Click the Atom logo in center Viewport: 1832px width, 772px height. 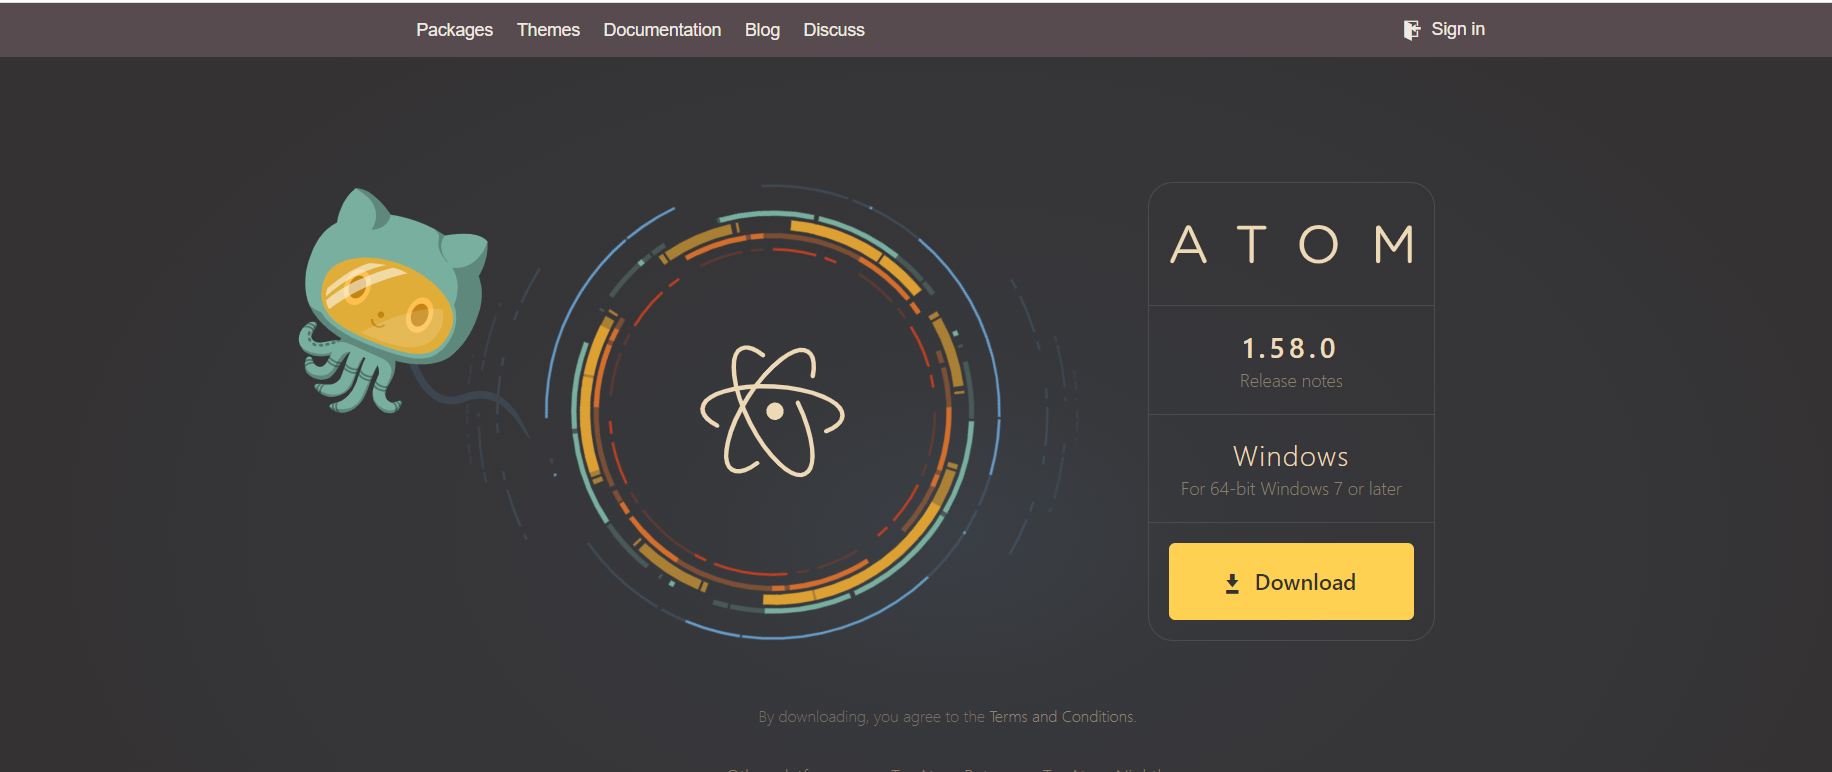tap(773, 411)
